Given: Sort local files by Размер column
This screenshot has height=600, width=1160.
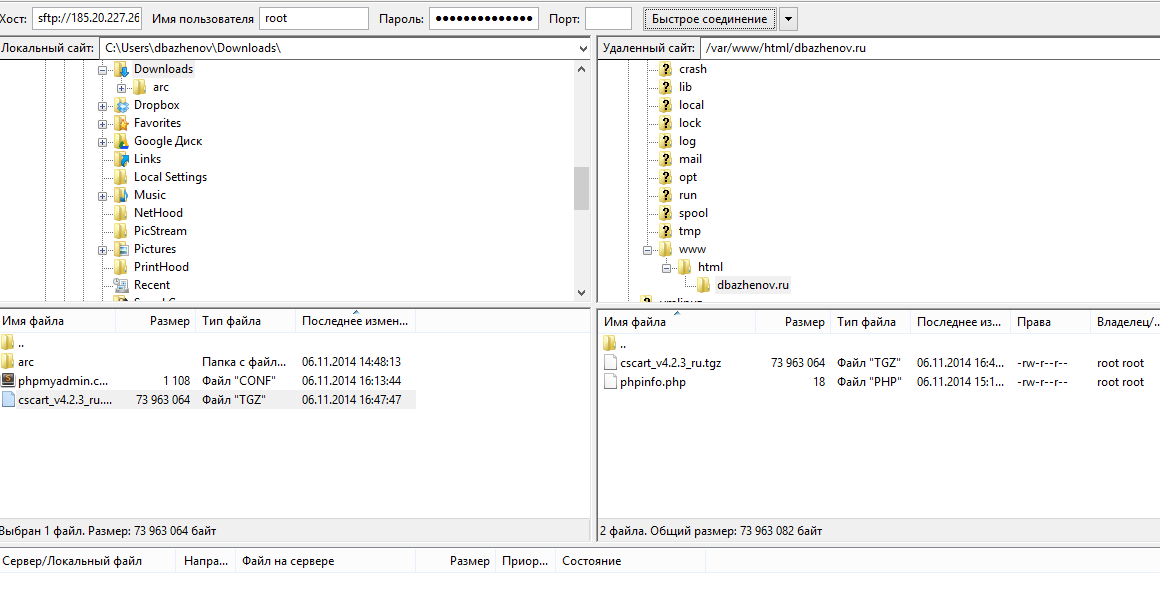Looking at the screenshot, I should [x=169, y=321].
